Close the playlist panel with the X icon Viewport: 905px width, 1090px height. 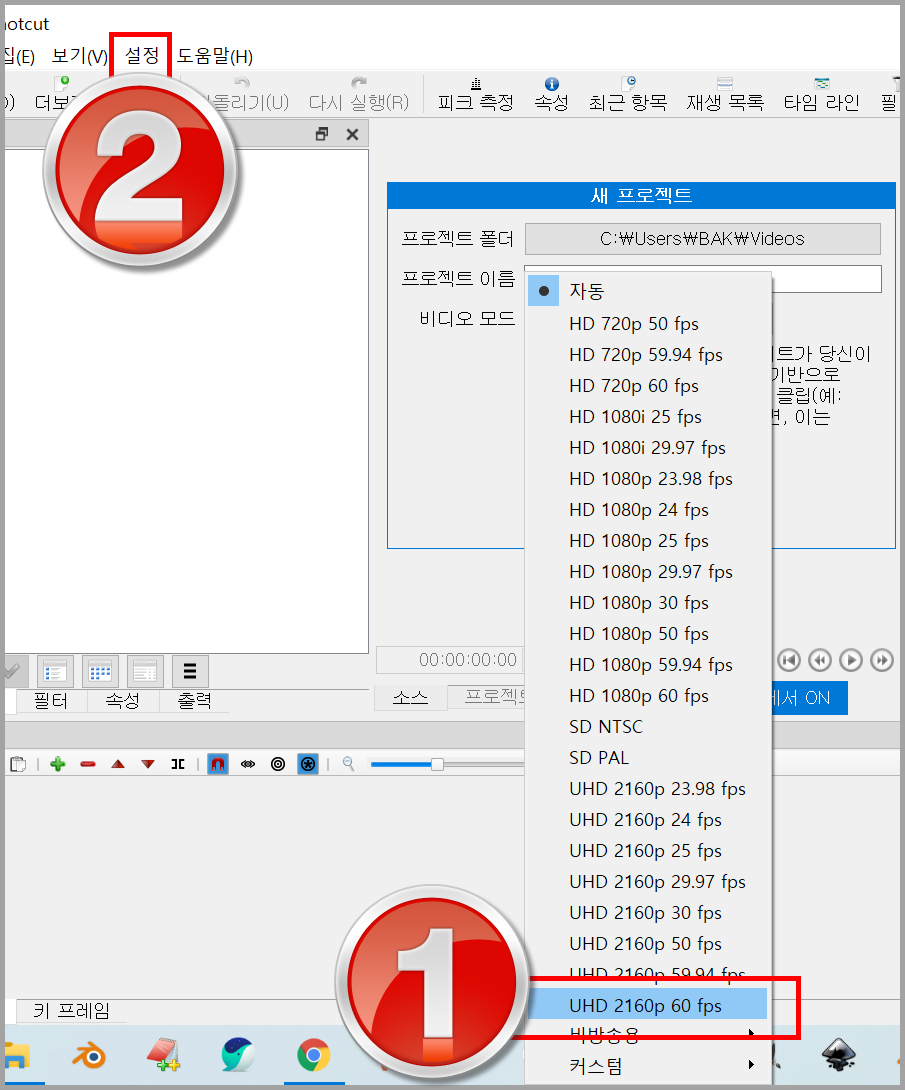352,134
